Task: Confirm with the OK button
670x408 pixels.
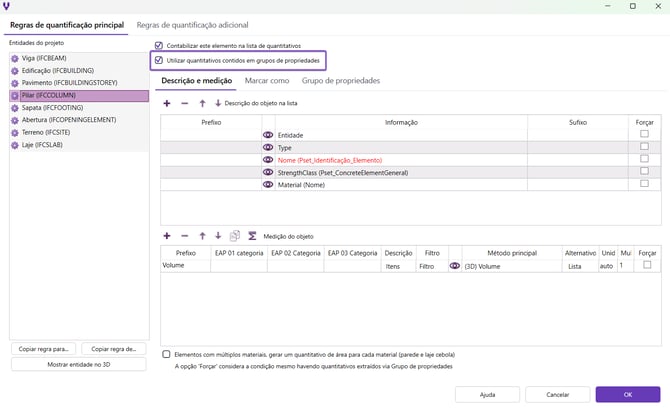Action: [628, 395]
